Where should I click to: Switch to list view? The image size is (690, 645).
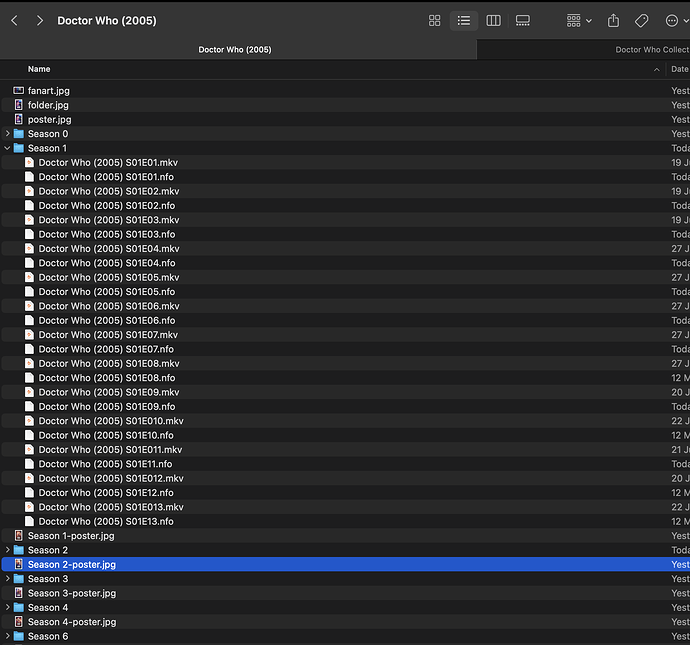(x=464, y=21)
